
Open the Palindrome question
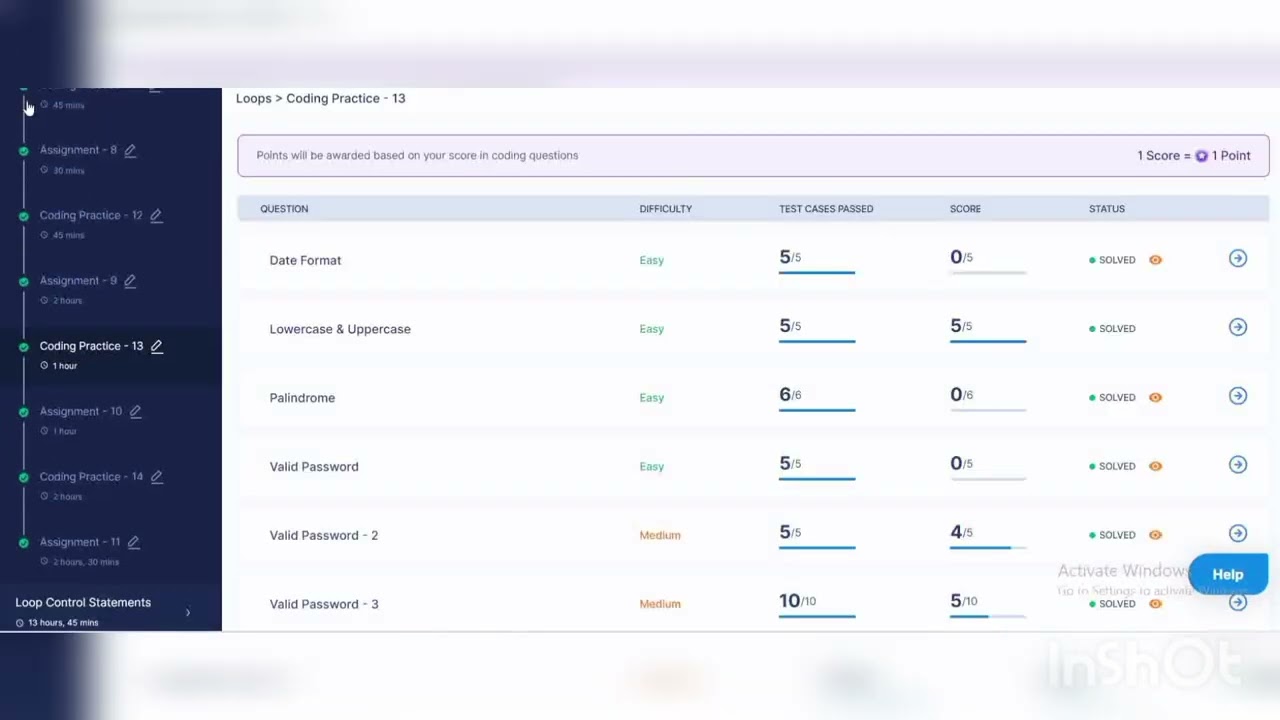(302, 398)
